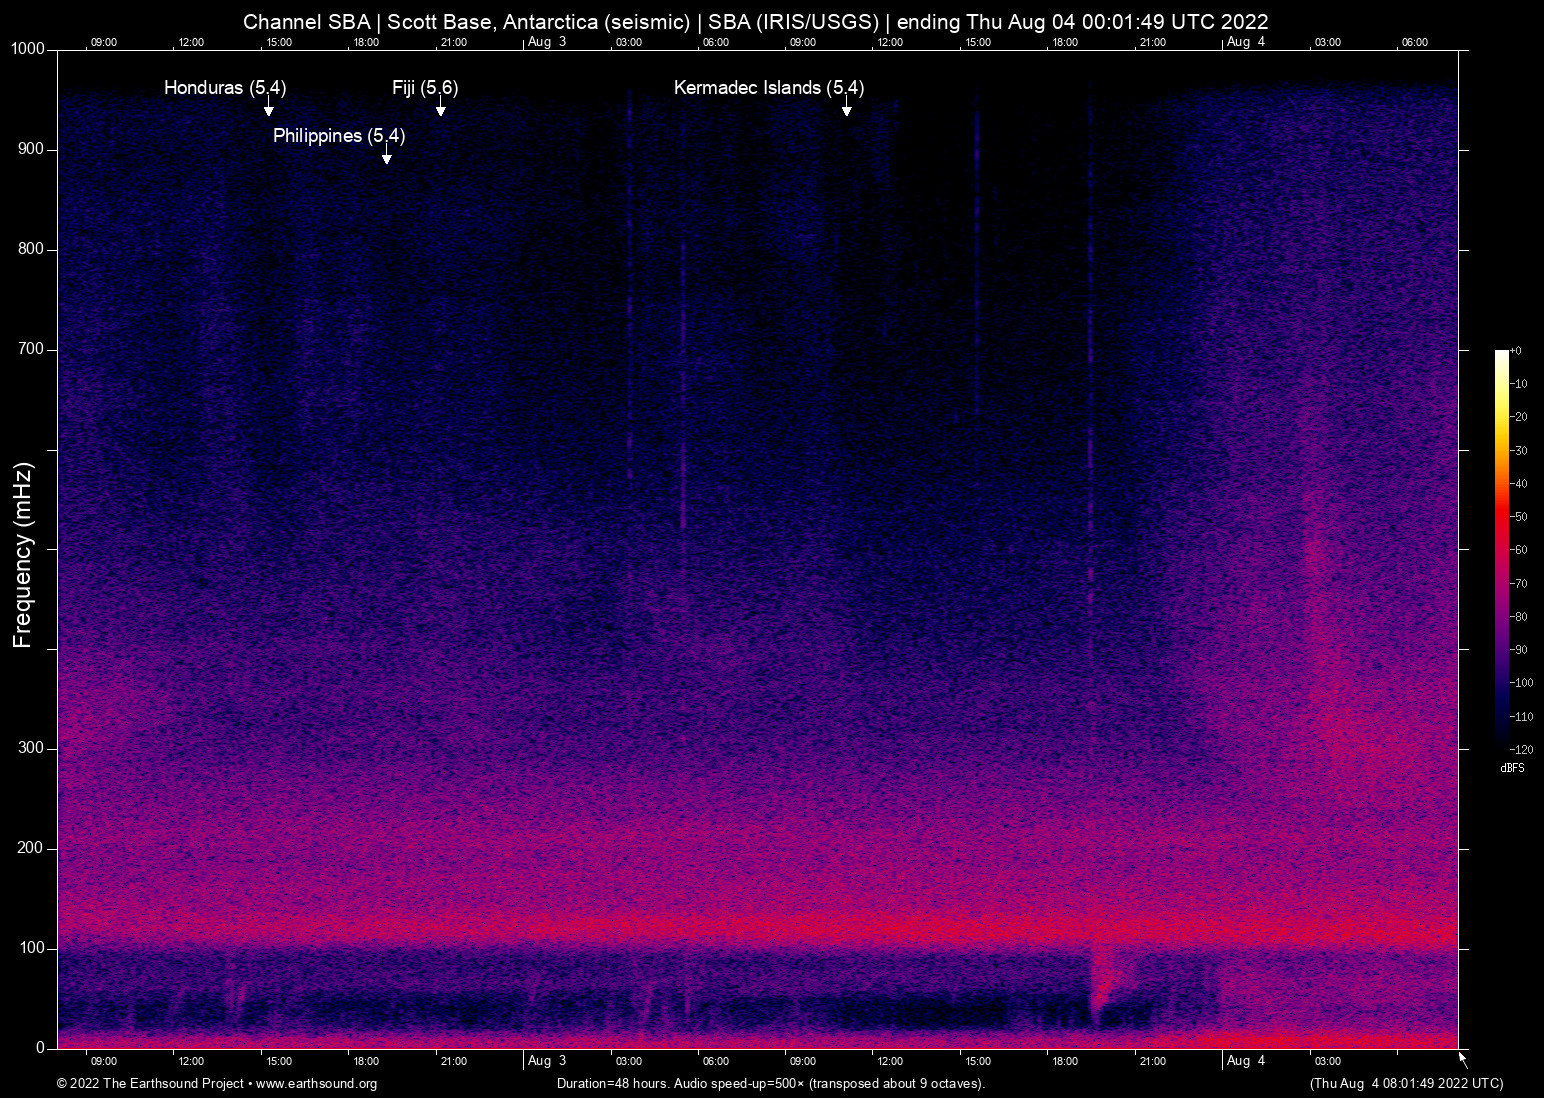Click the Thu Aug 4 08:01:49 timestamp
This screenshot has width=1544, height=1098.
pos(1406,1084)
